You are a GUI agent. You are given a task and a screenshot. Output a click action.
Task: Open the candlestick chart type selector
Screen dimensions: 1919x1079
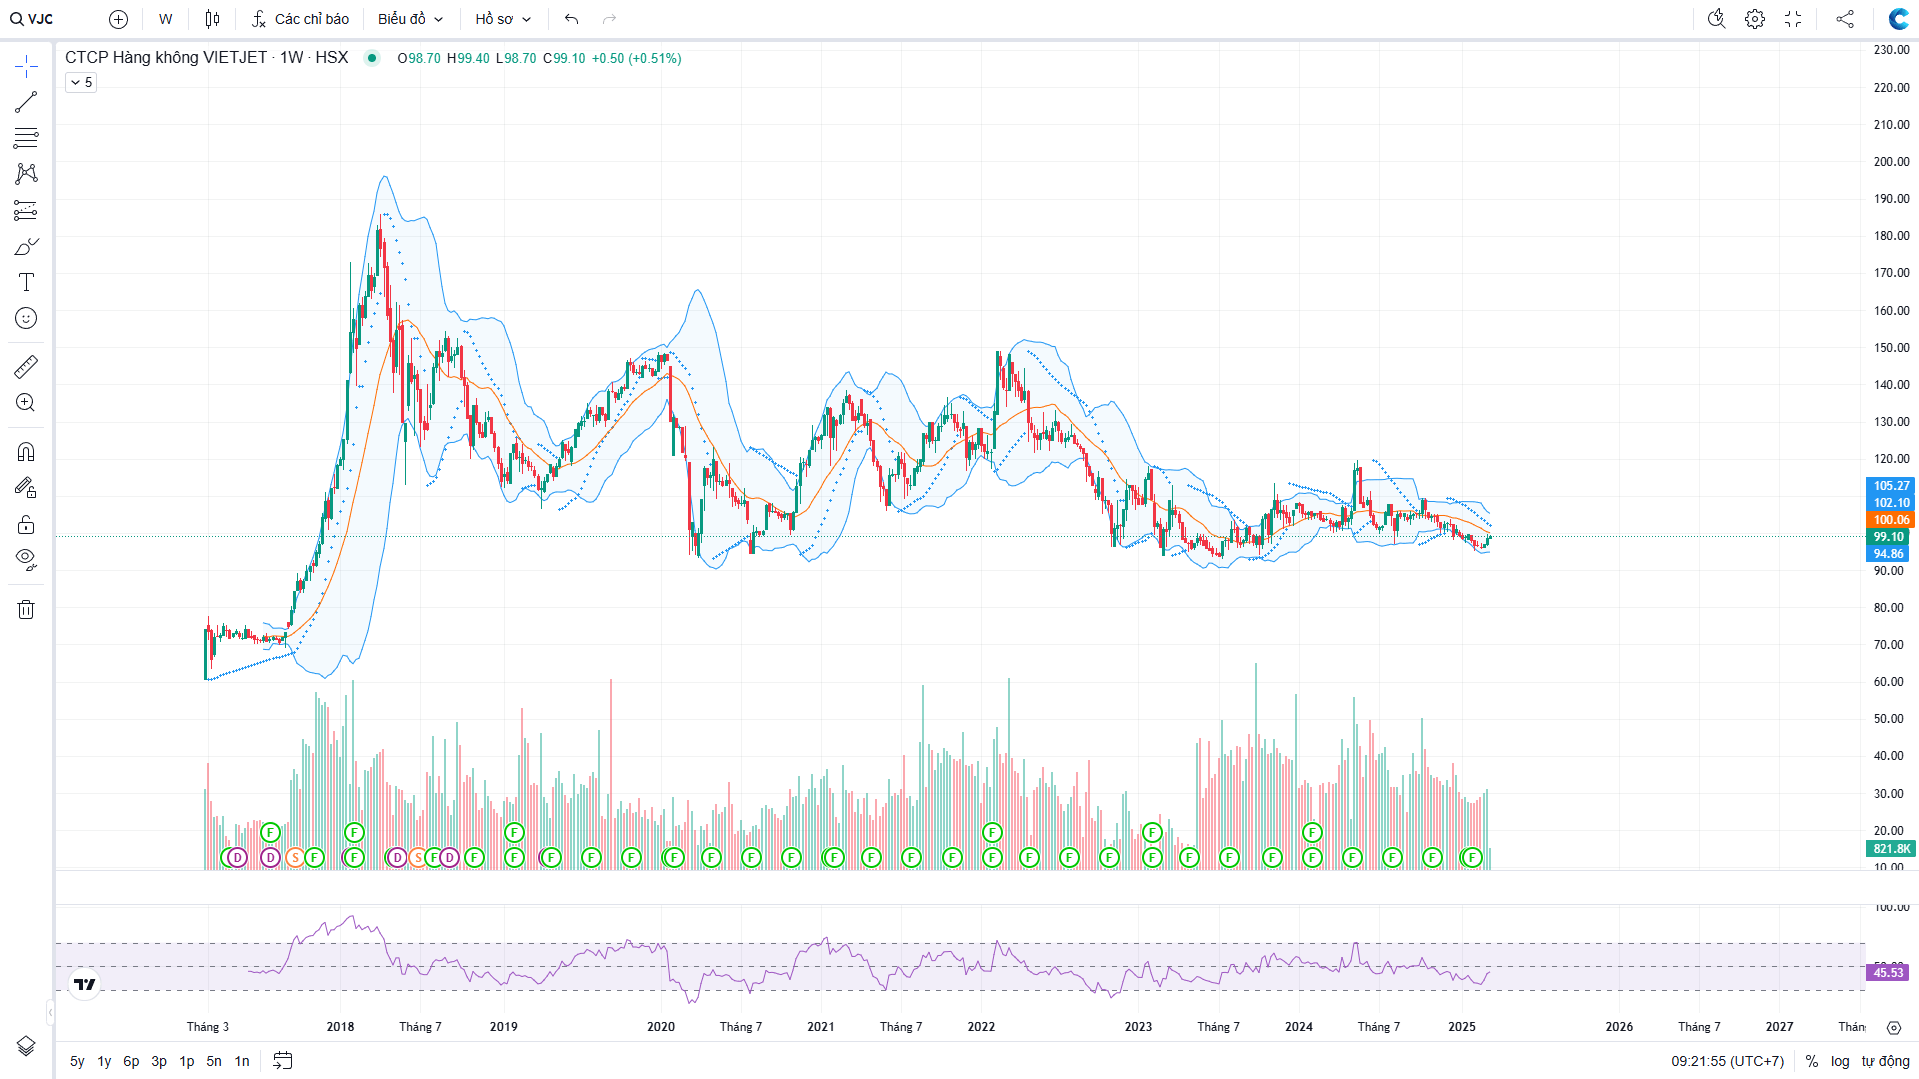tap(212, 19)
